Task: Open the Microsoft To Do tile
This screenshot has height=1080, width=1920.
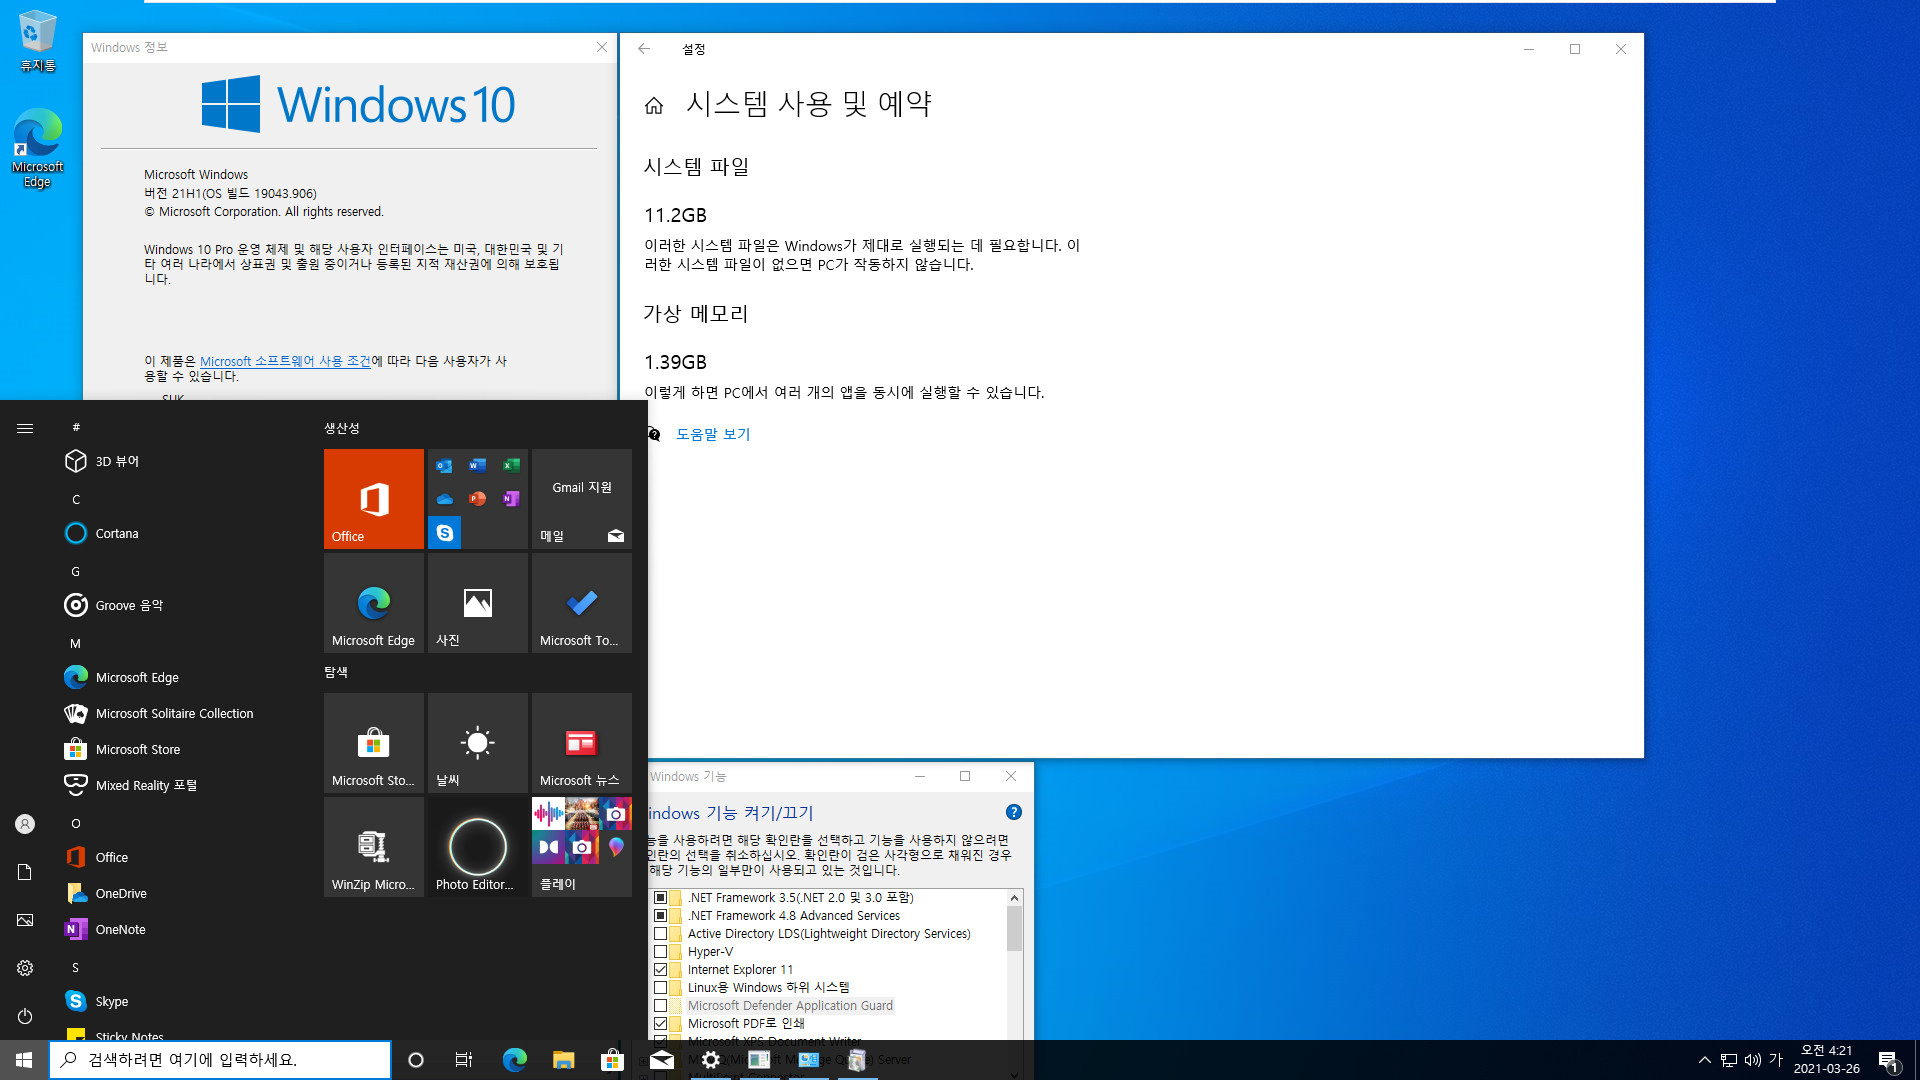Action: pos(582,602)
